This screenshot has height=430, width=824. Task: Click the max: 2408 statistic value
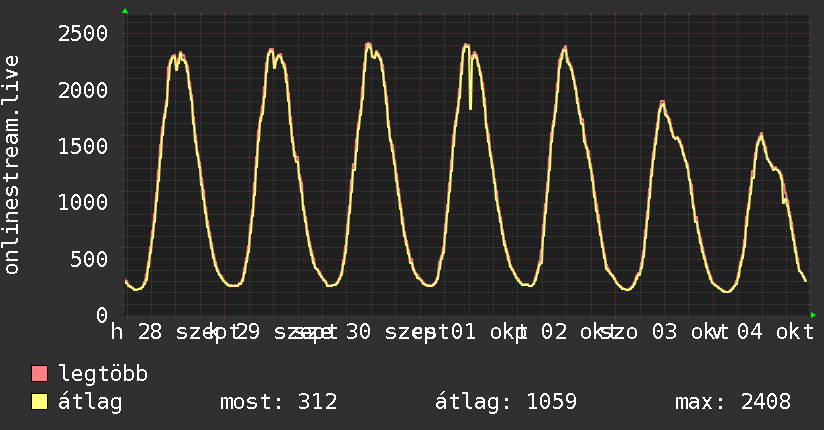click(x=733, y=402)
